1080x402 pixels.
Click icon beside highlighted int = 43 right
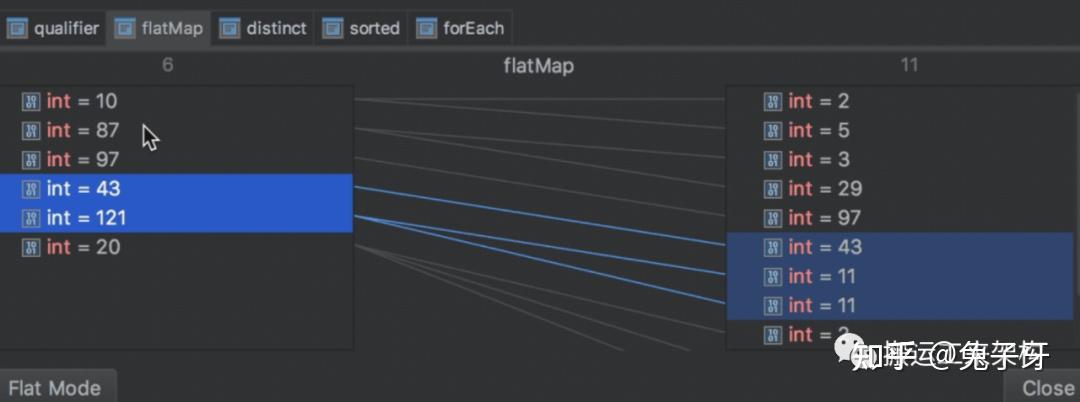(773, 247)
